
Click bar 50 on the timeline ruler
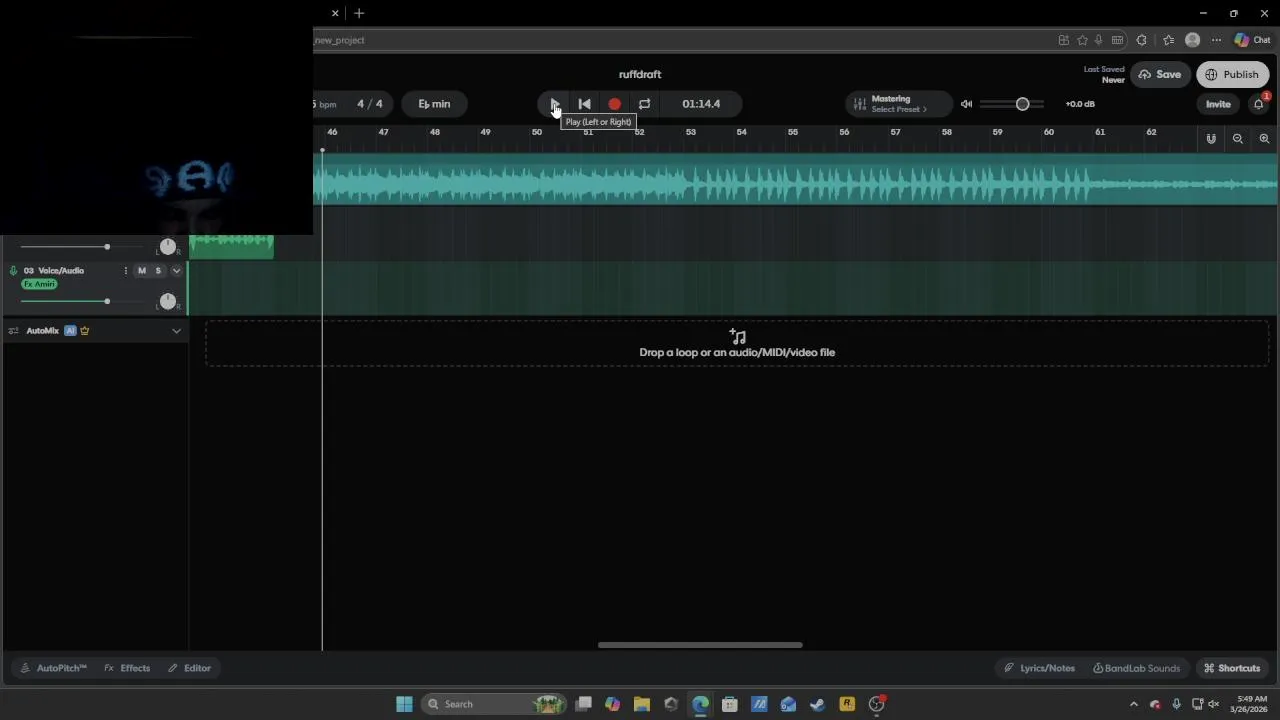click(x=537, y=132)
